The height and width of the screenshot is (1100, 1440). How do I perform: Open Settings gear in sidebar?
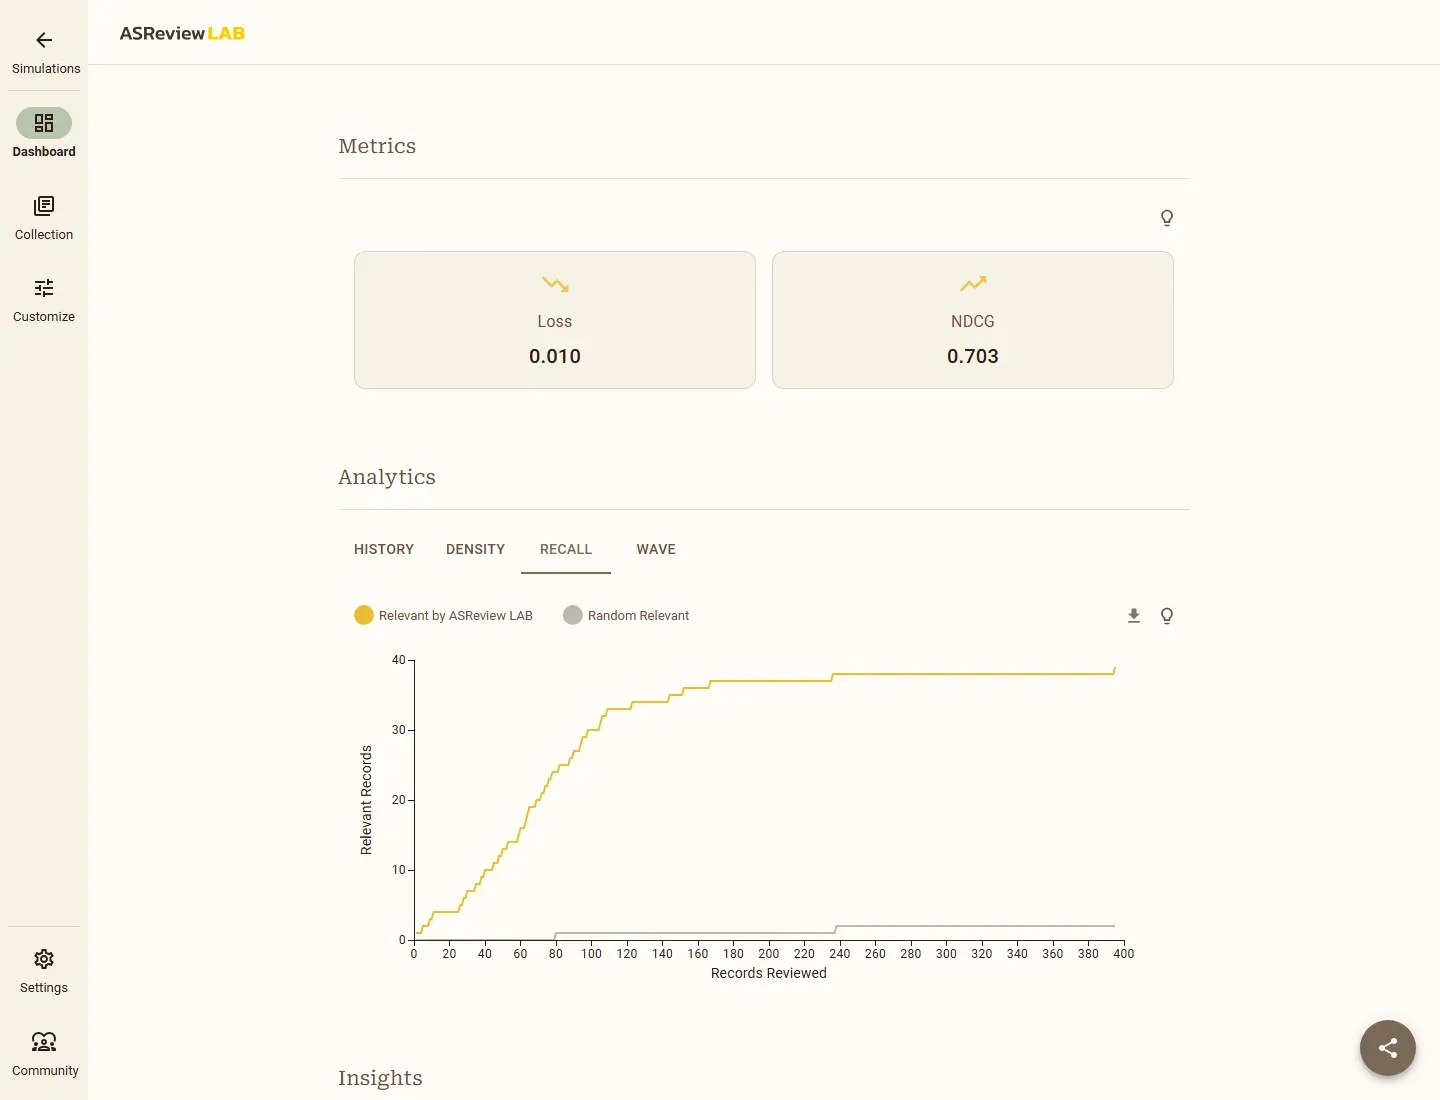coord(44,959)
